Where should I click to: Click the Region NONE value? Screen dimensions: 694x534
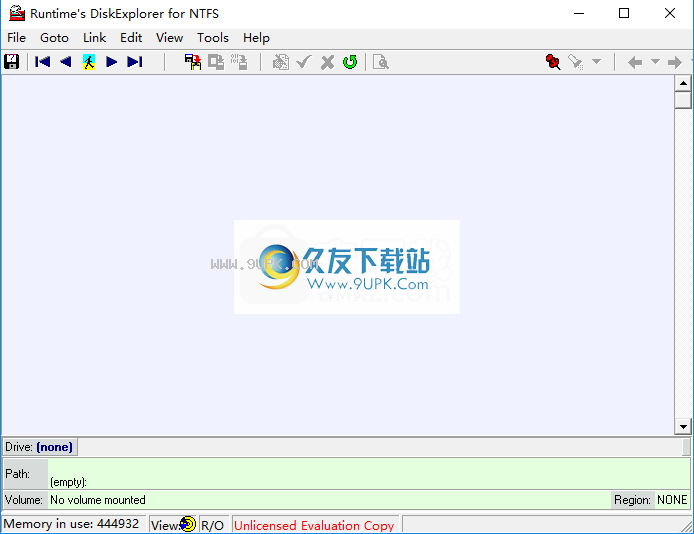click(x=672, y=500)
